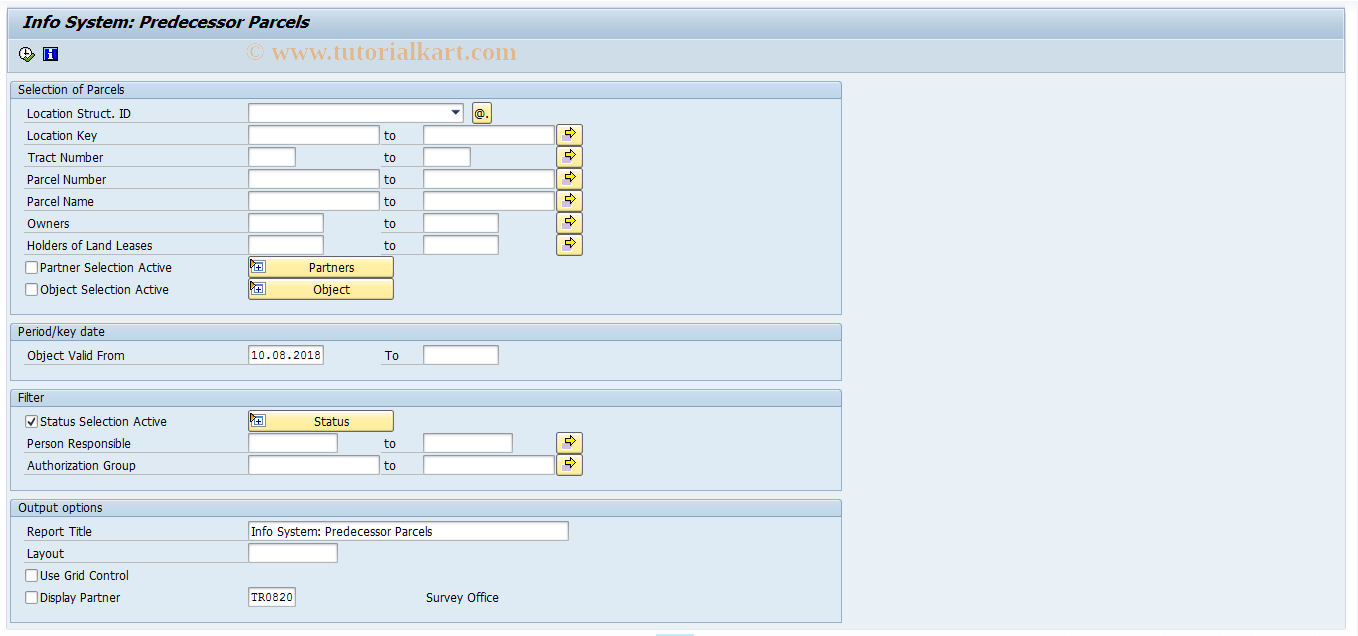Click Authorization Group to field
Viewport: 1358px width, 636px height.
489,465
